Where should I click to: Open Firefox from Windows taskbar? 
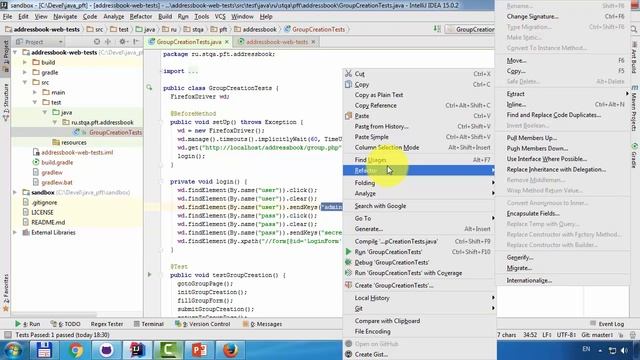point(231,350)
